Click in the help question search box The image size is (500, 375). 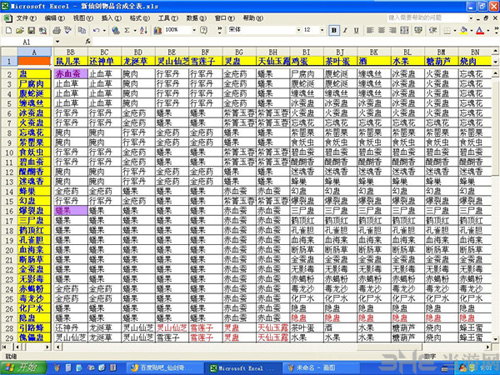pyautogui.click(x=428, y=18)
